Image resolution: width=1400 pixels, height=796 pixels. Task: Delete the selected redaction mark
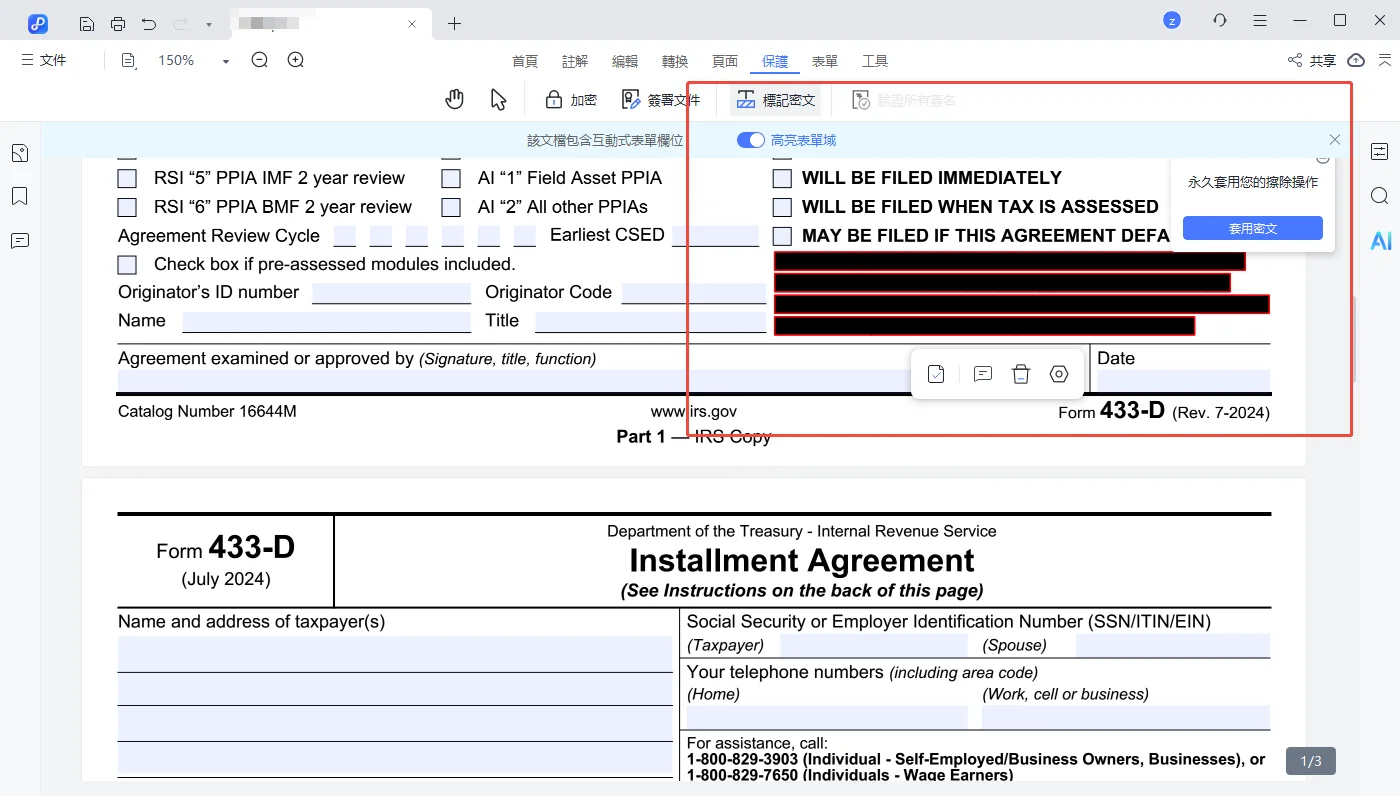click(x=1020, y=374)
